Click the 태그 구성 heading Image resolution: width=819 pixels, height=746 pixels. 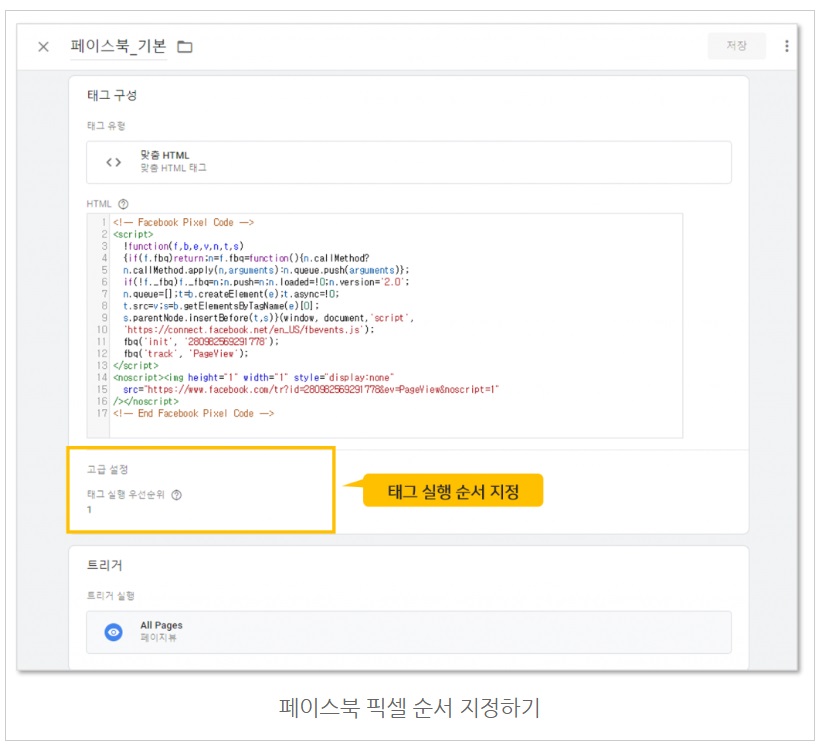112,96
